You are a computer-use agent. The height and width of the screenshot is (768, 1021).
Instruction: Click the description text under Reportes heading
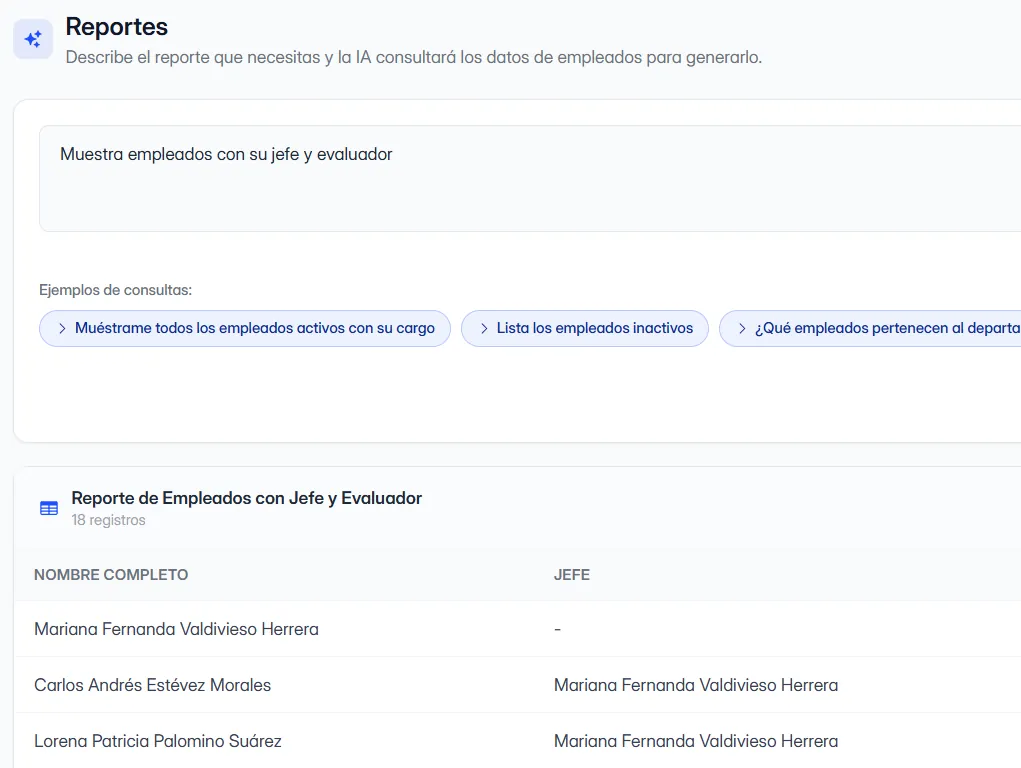pyautogui.click(x=413, y=57)
